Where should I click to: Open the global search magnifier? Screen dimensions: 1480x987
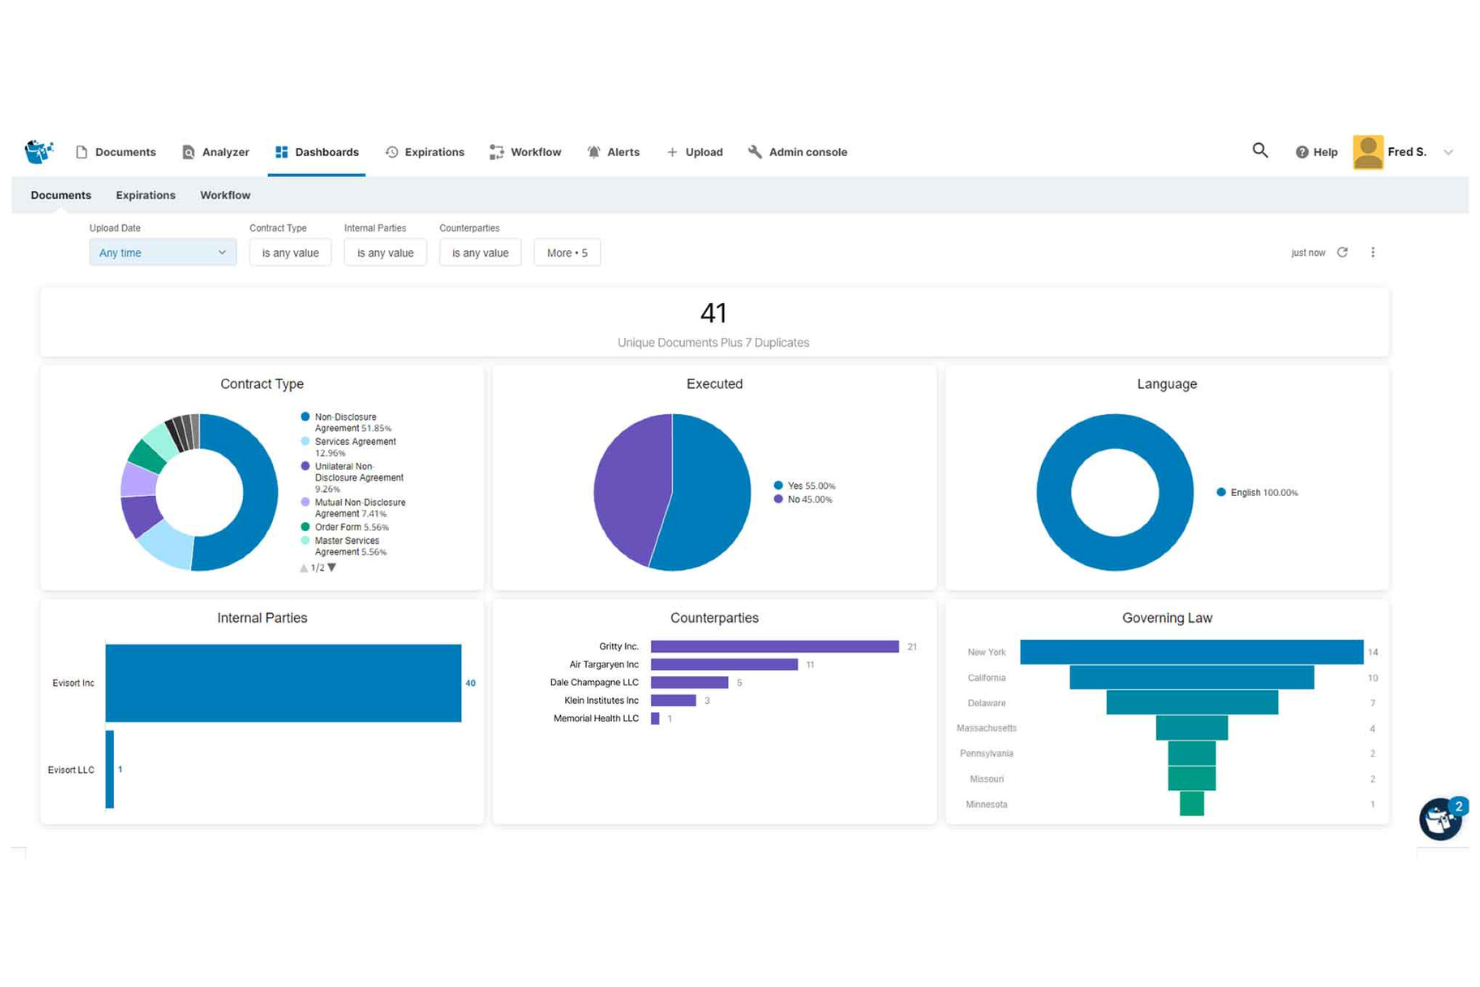(1259, 150)
